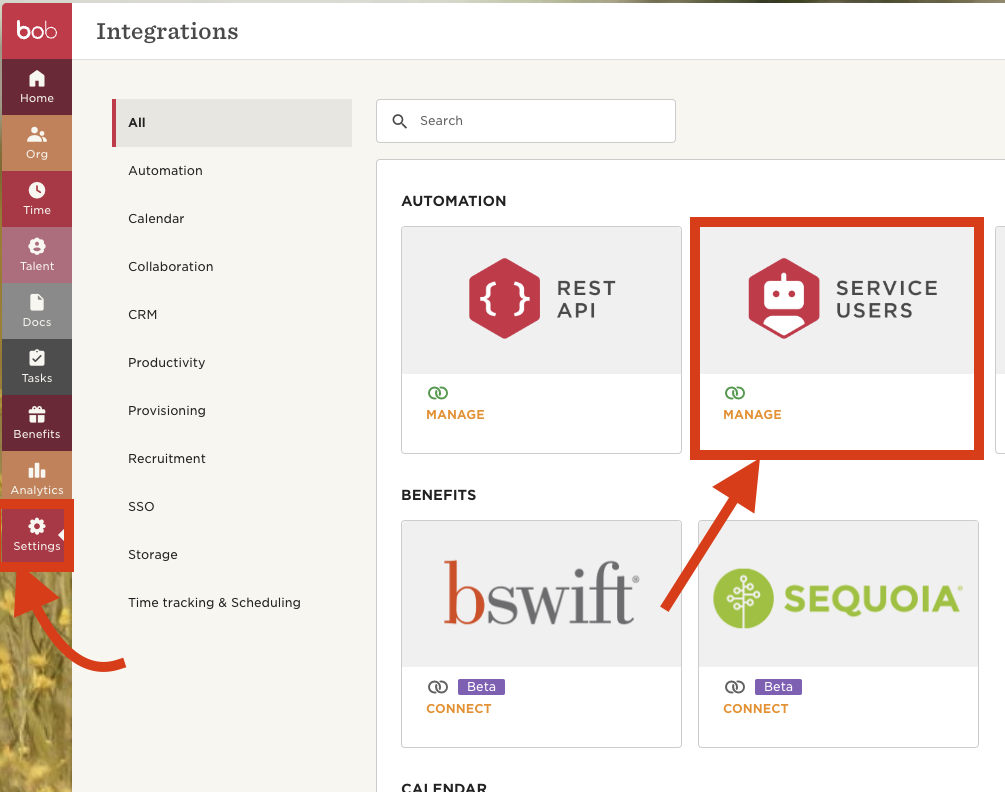Open the REST API integration tile
Screen dimensions: 1005x792
[x=541, y=299]
